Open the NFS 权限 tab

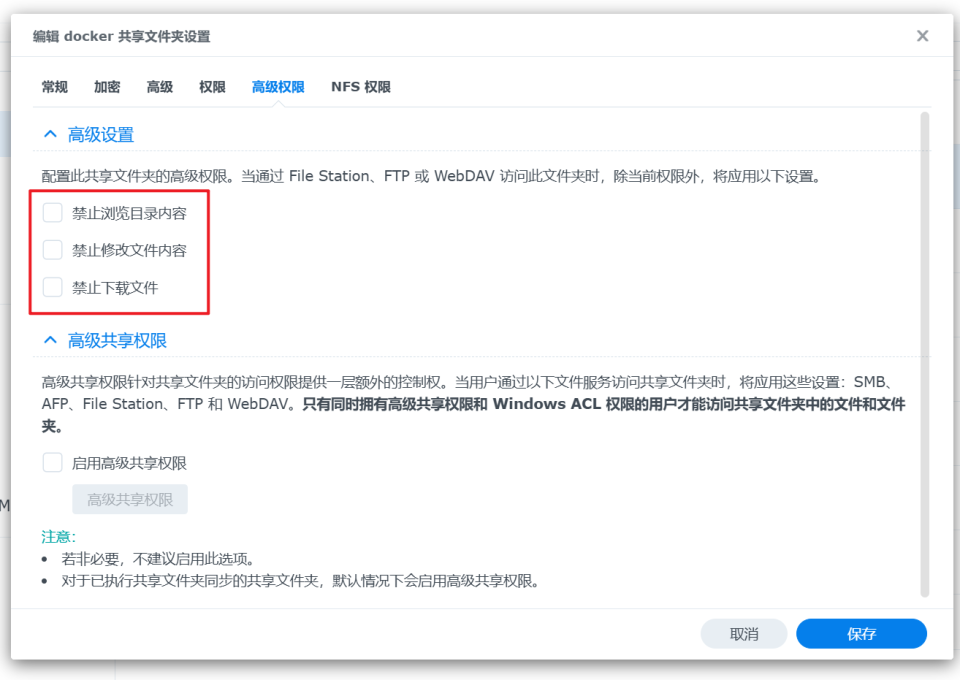361,87
